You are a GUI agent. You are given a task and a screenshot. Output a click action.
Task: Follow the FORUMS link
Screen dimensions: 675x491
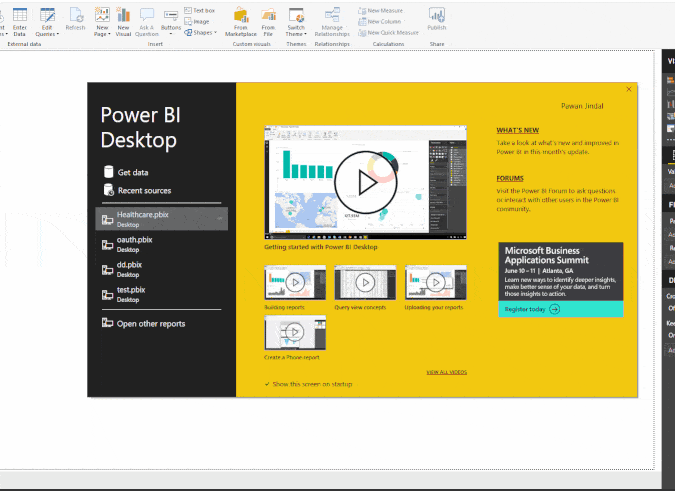click(510, 178)
